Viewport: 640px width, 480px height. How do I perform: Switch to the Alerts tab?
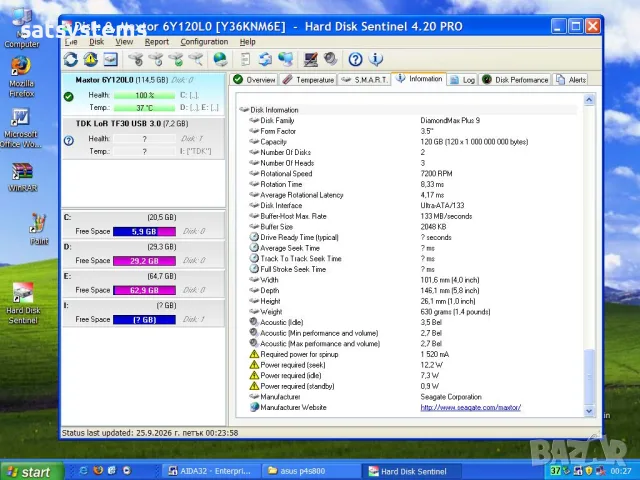coord(571,80)
